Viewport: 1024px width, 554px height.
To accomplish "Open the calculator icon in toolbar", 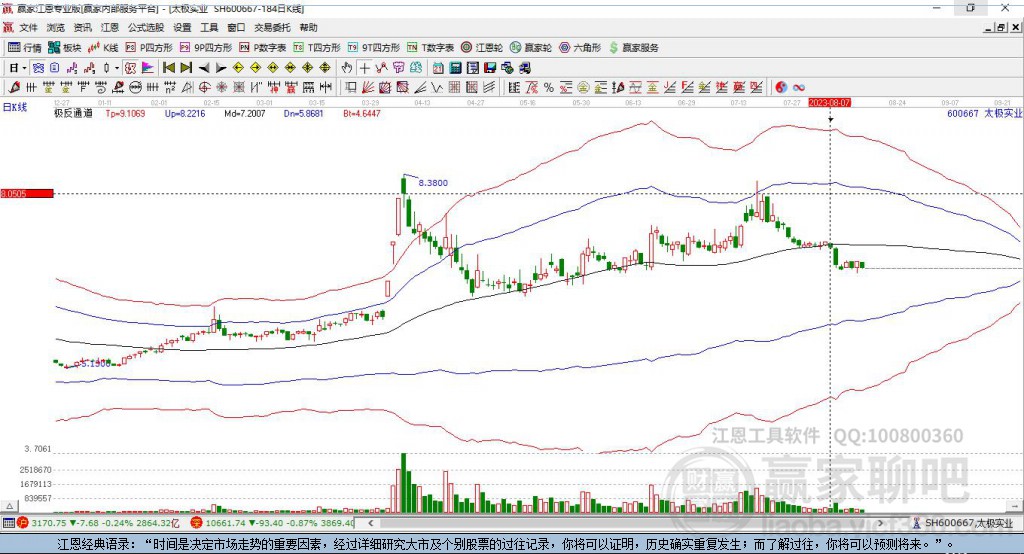I will (x=455, y=68).
